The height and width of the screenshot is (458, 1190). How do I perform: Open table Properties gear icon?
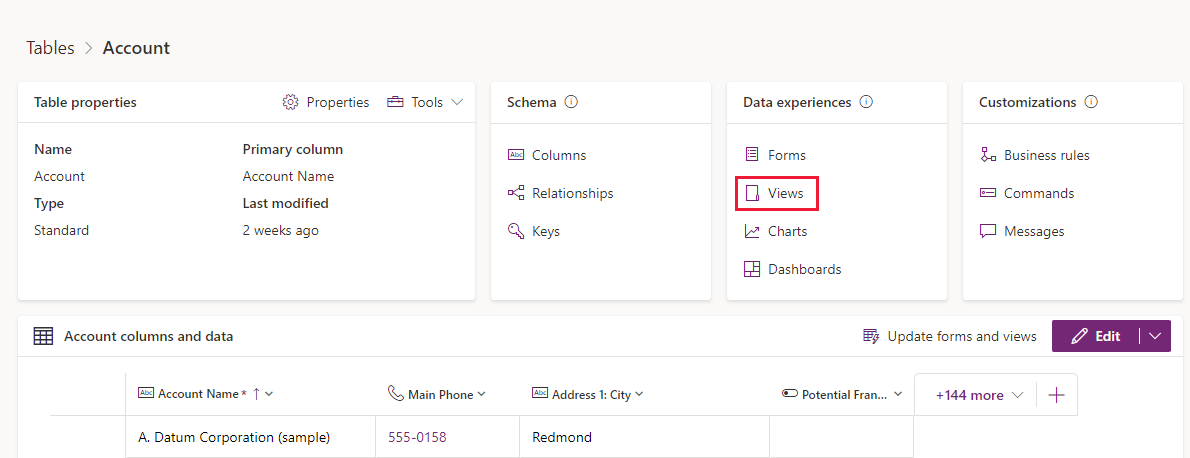click(290, 102)
